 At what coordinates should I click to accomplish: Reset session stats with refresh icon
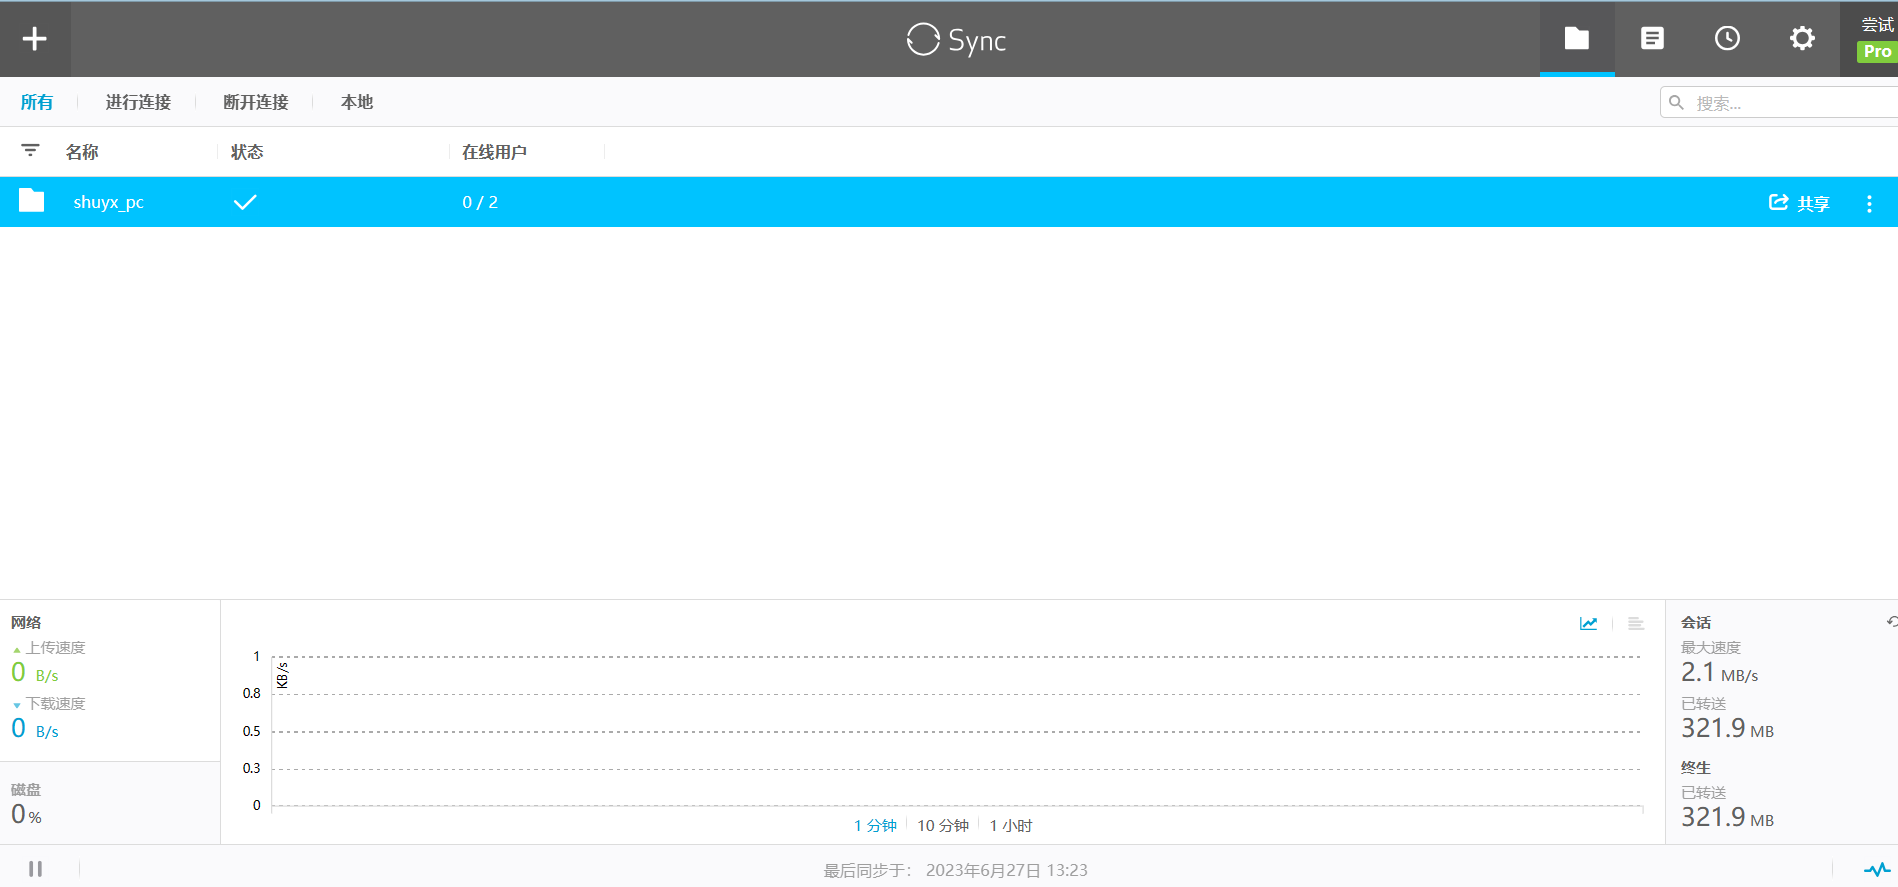tap(1891, 622)
